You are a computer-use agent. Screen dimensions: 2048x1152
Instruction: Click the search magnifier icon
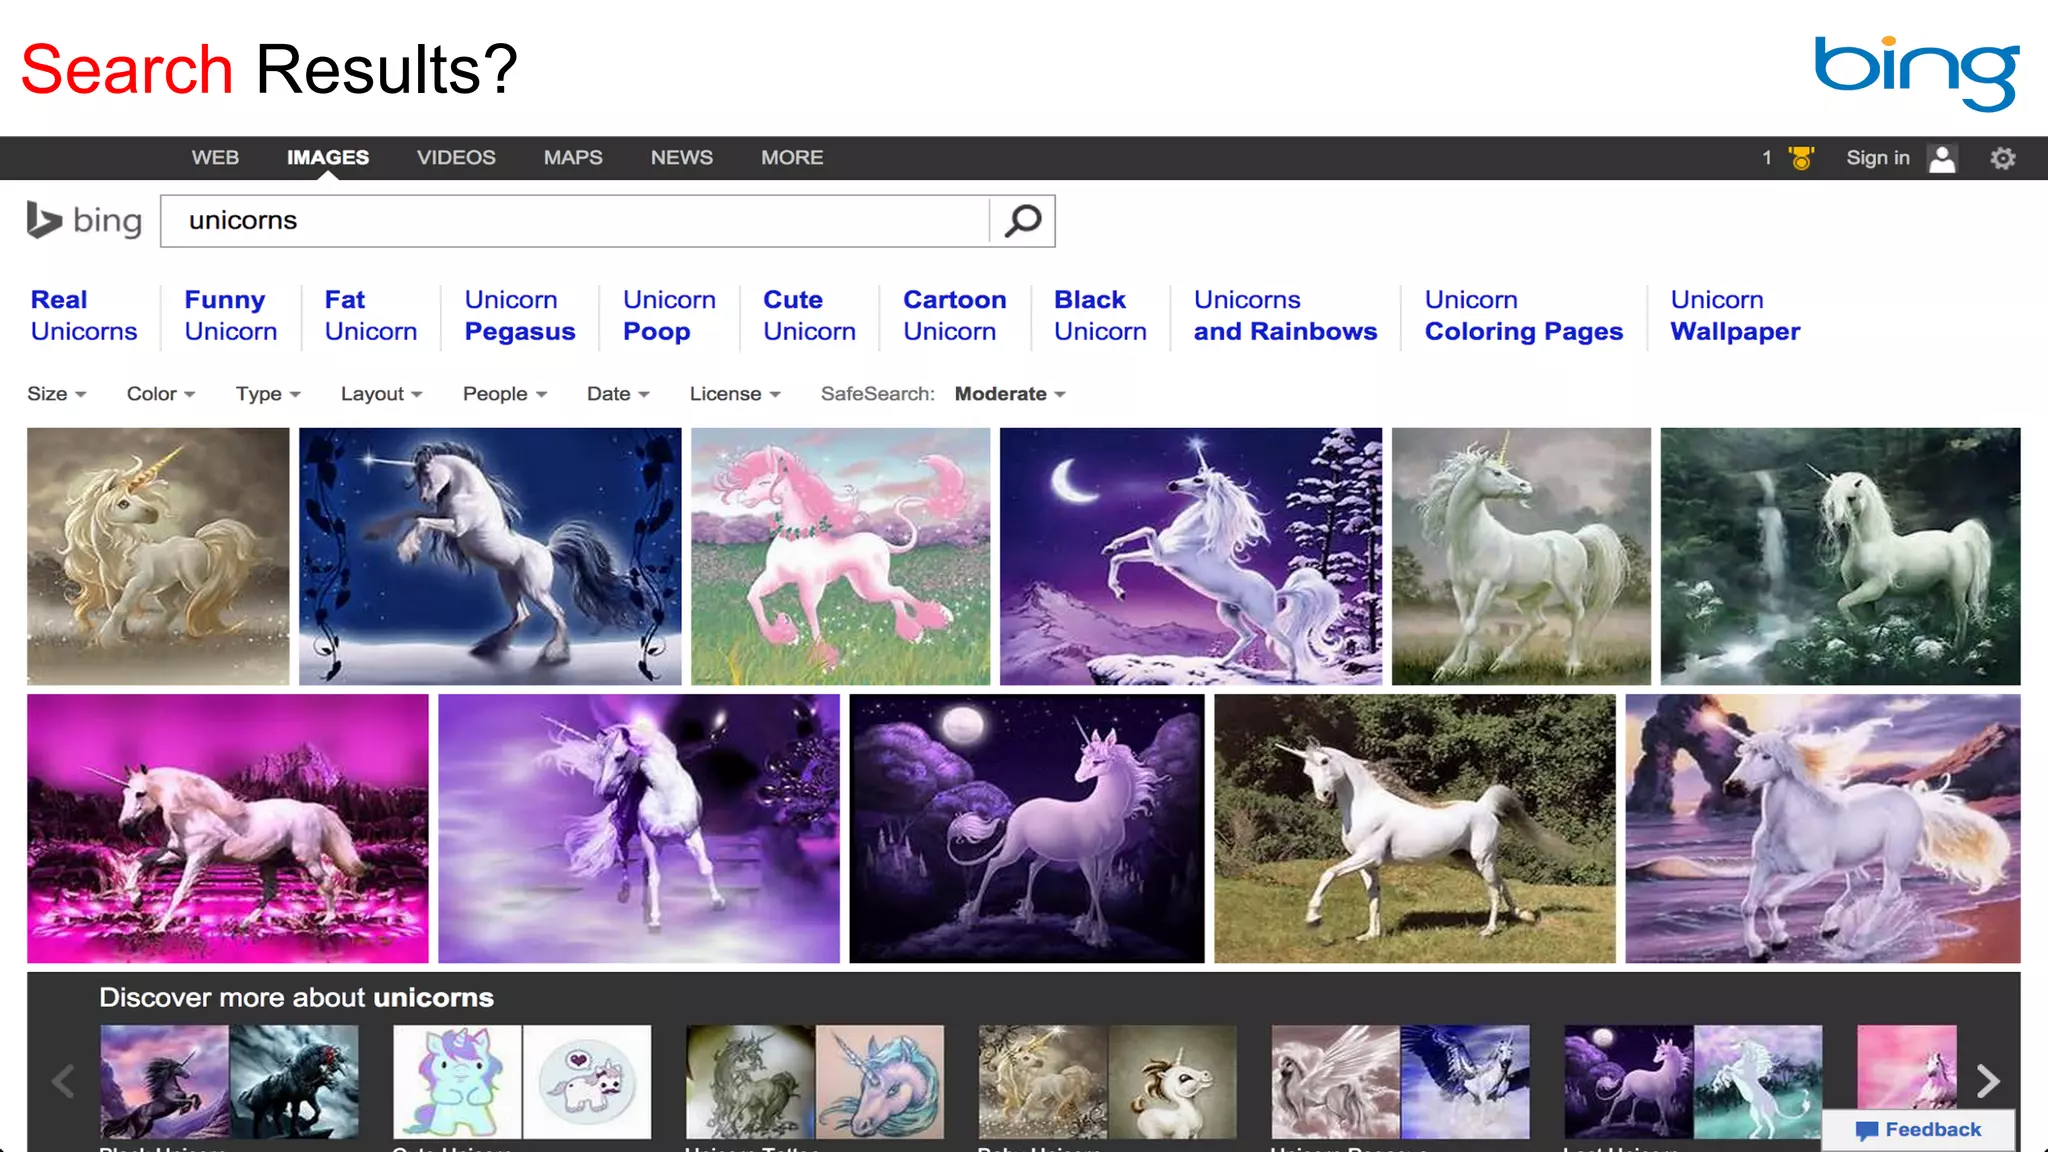pyautogui.click(x=1022, y=221)
